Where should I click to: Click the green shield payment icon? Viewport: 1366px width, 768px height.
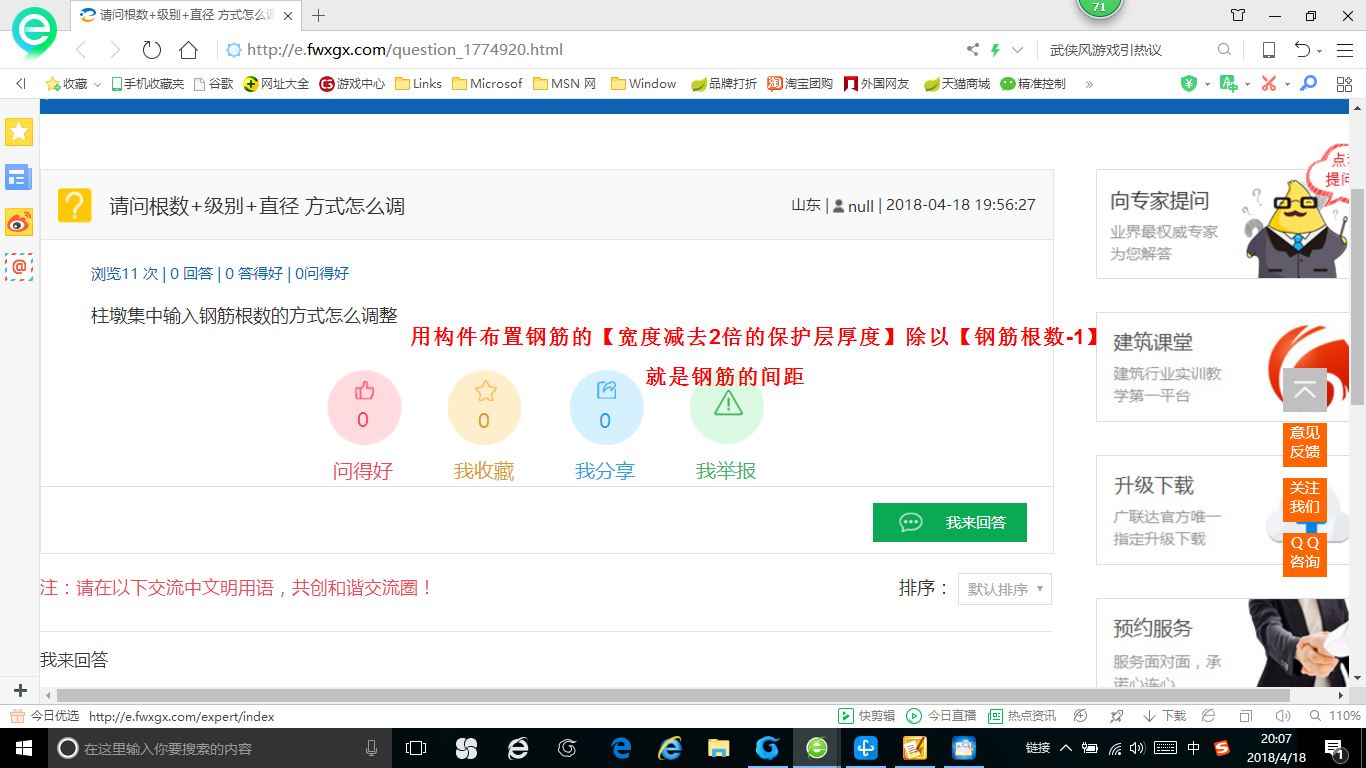click(x=1188, y=84)
